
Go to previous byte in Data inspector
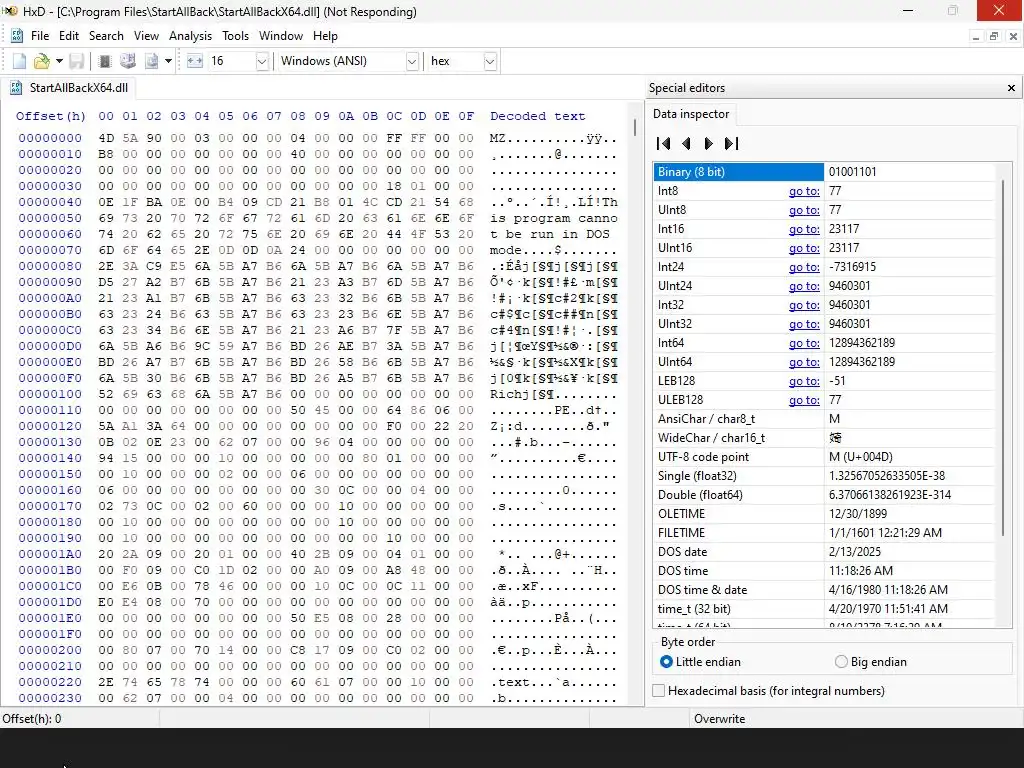[686, 144]
